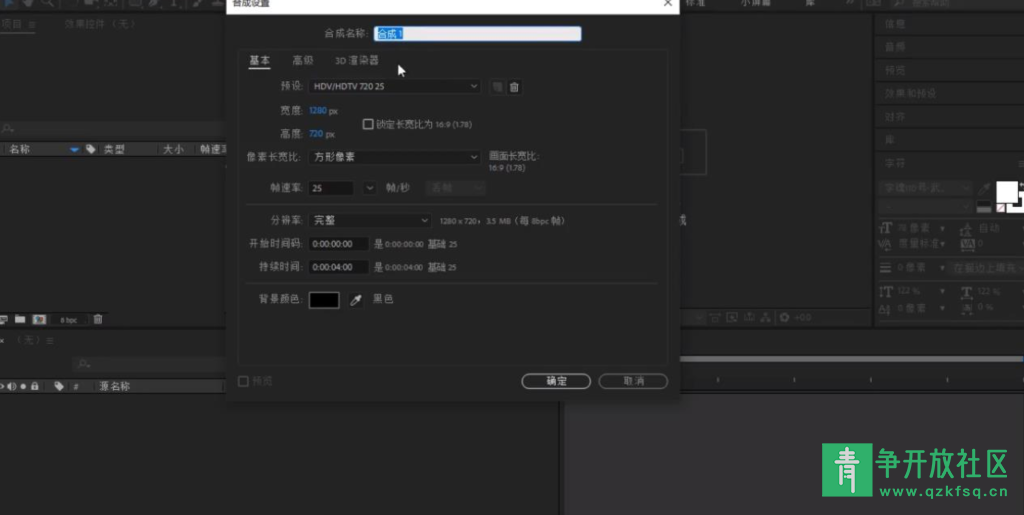Click the kerning VA icon in Character panel

885,244
